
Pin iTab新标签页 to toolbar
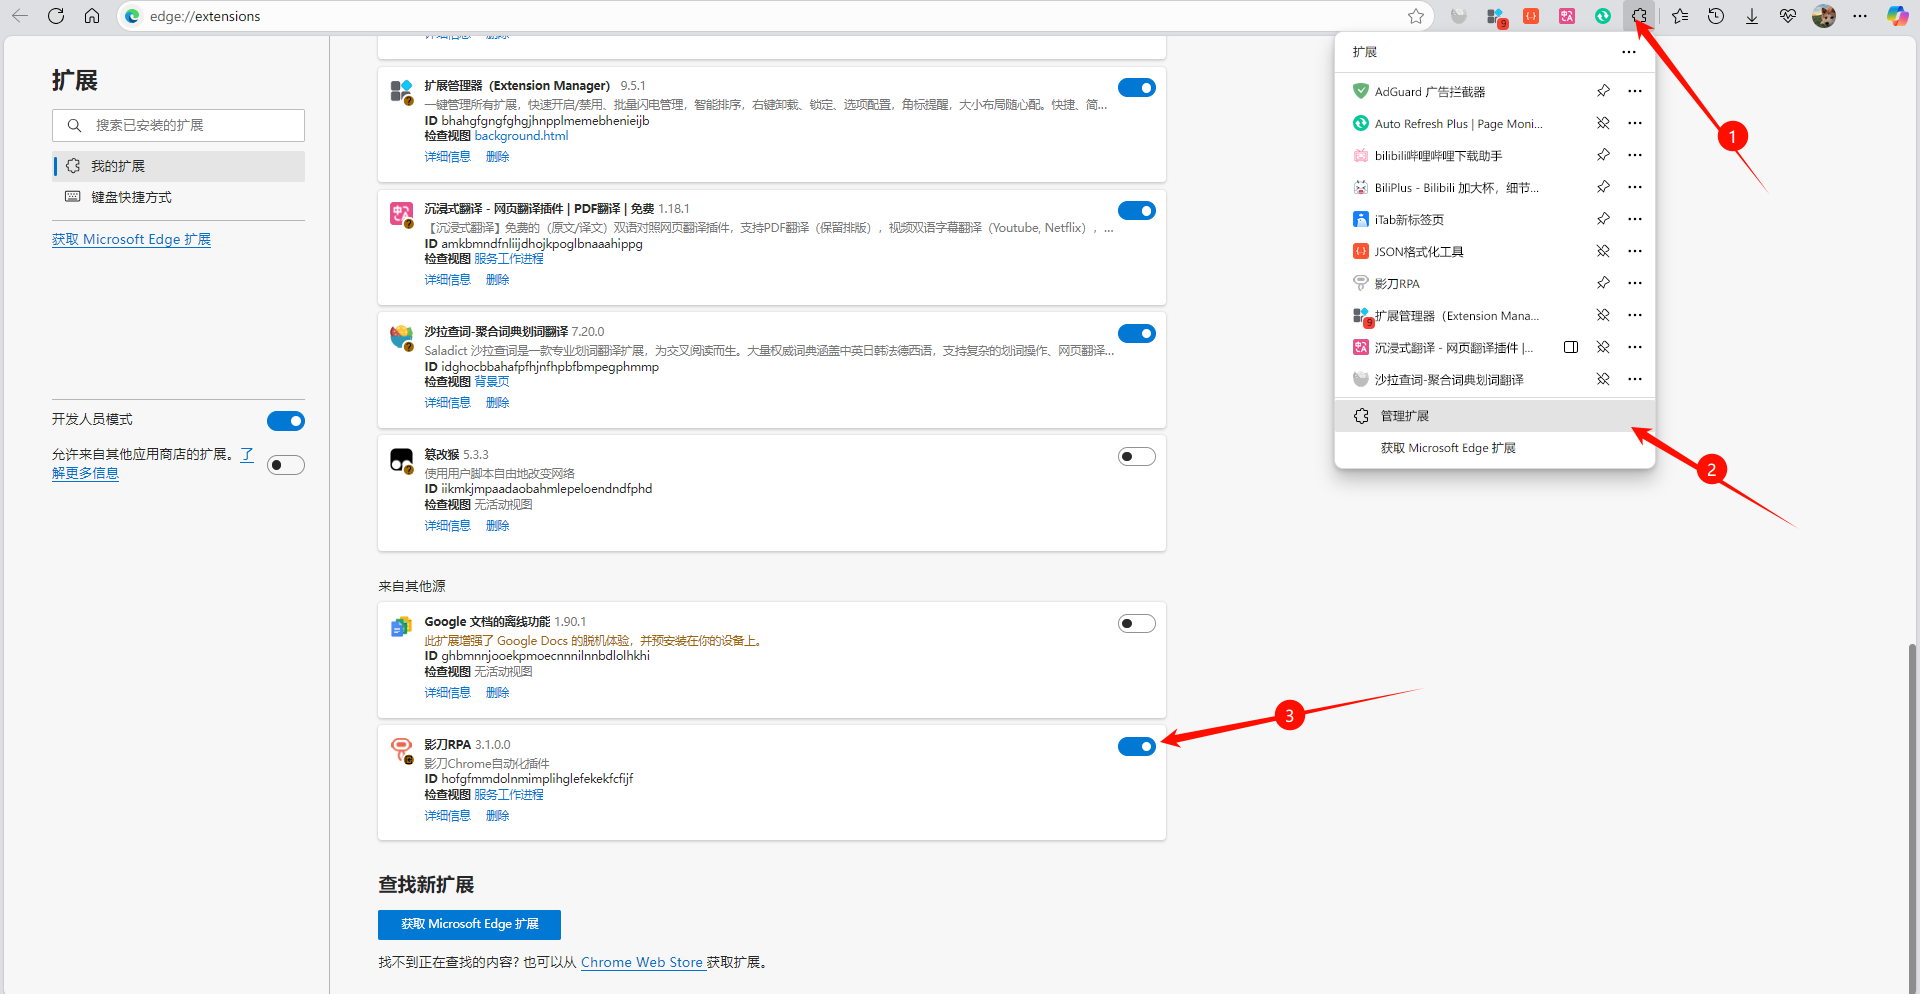click(1603, 219)
